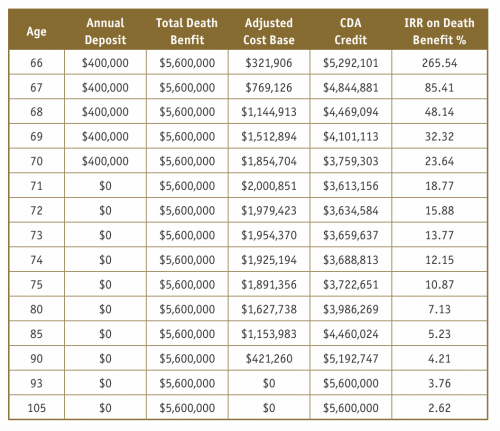
Task: Select the age 70 row cell
Action: click(36, 161)
